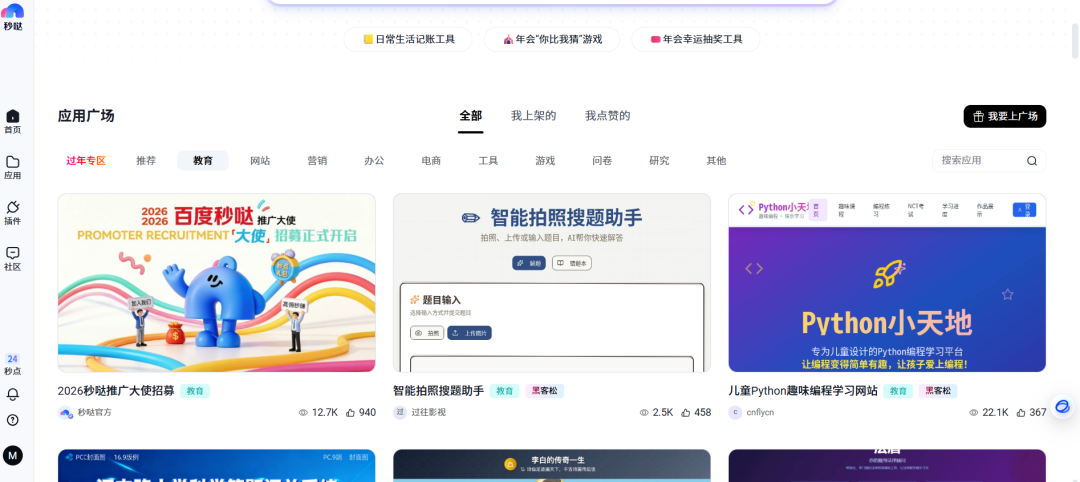
Task: Click view count eye icon for 2.5K
Action: 644,412
